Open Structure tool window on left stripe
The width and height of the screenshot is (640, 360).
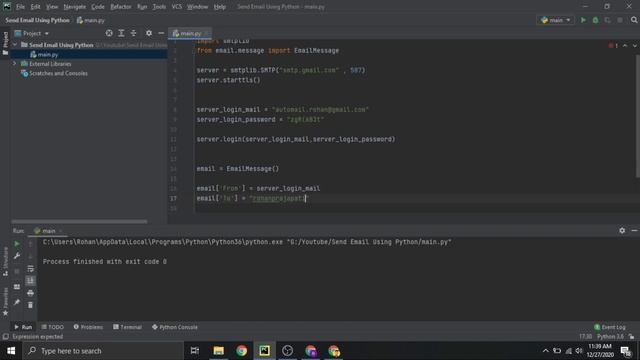coord(5,262)
